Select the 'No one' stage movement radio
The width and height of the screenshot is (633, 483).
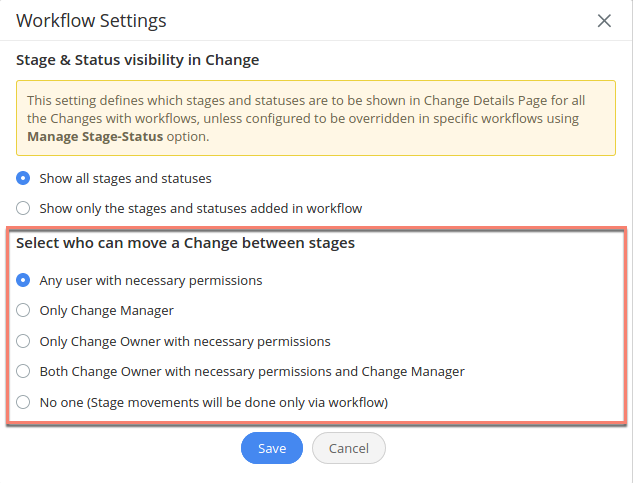23,402
